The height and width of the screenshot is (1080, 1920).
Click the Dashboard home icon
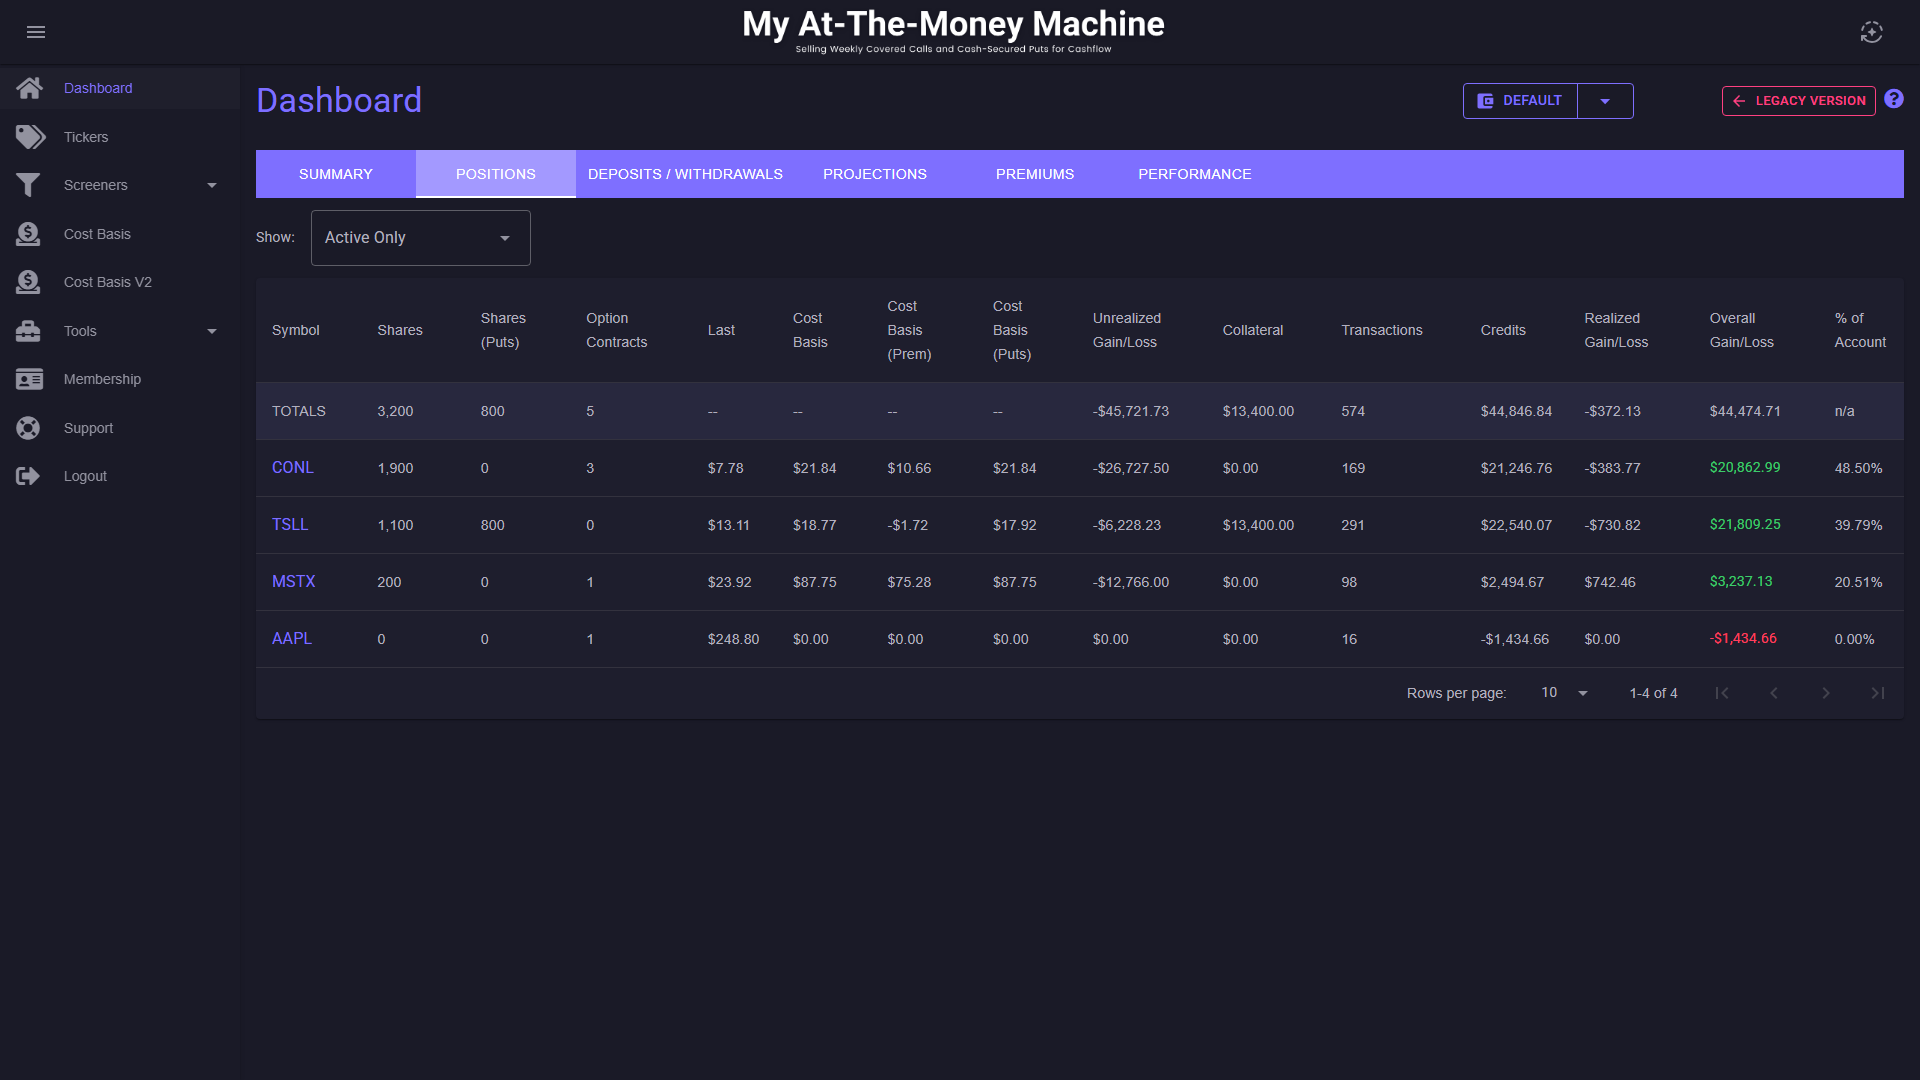[29, 88]
